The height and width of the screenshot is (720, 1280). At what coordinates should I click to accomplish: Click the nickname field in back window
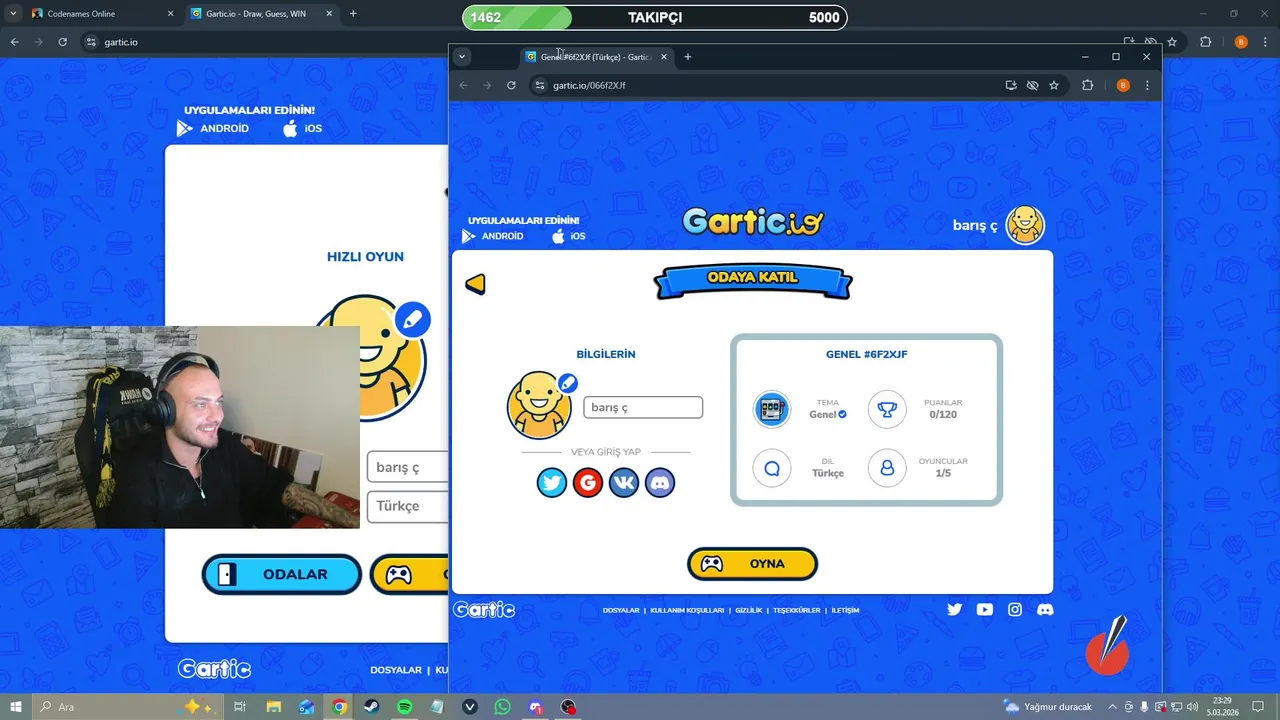(x=408, y=468)
